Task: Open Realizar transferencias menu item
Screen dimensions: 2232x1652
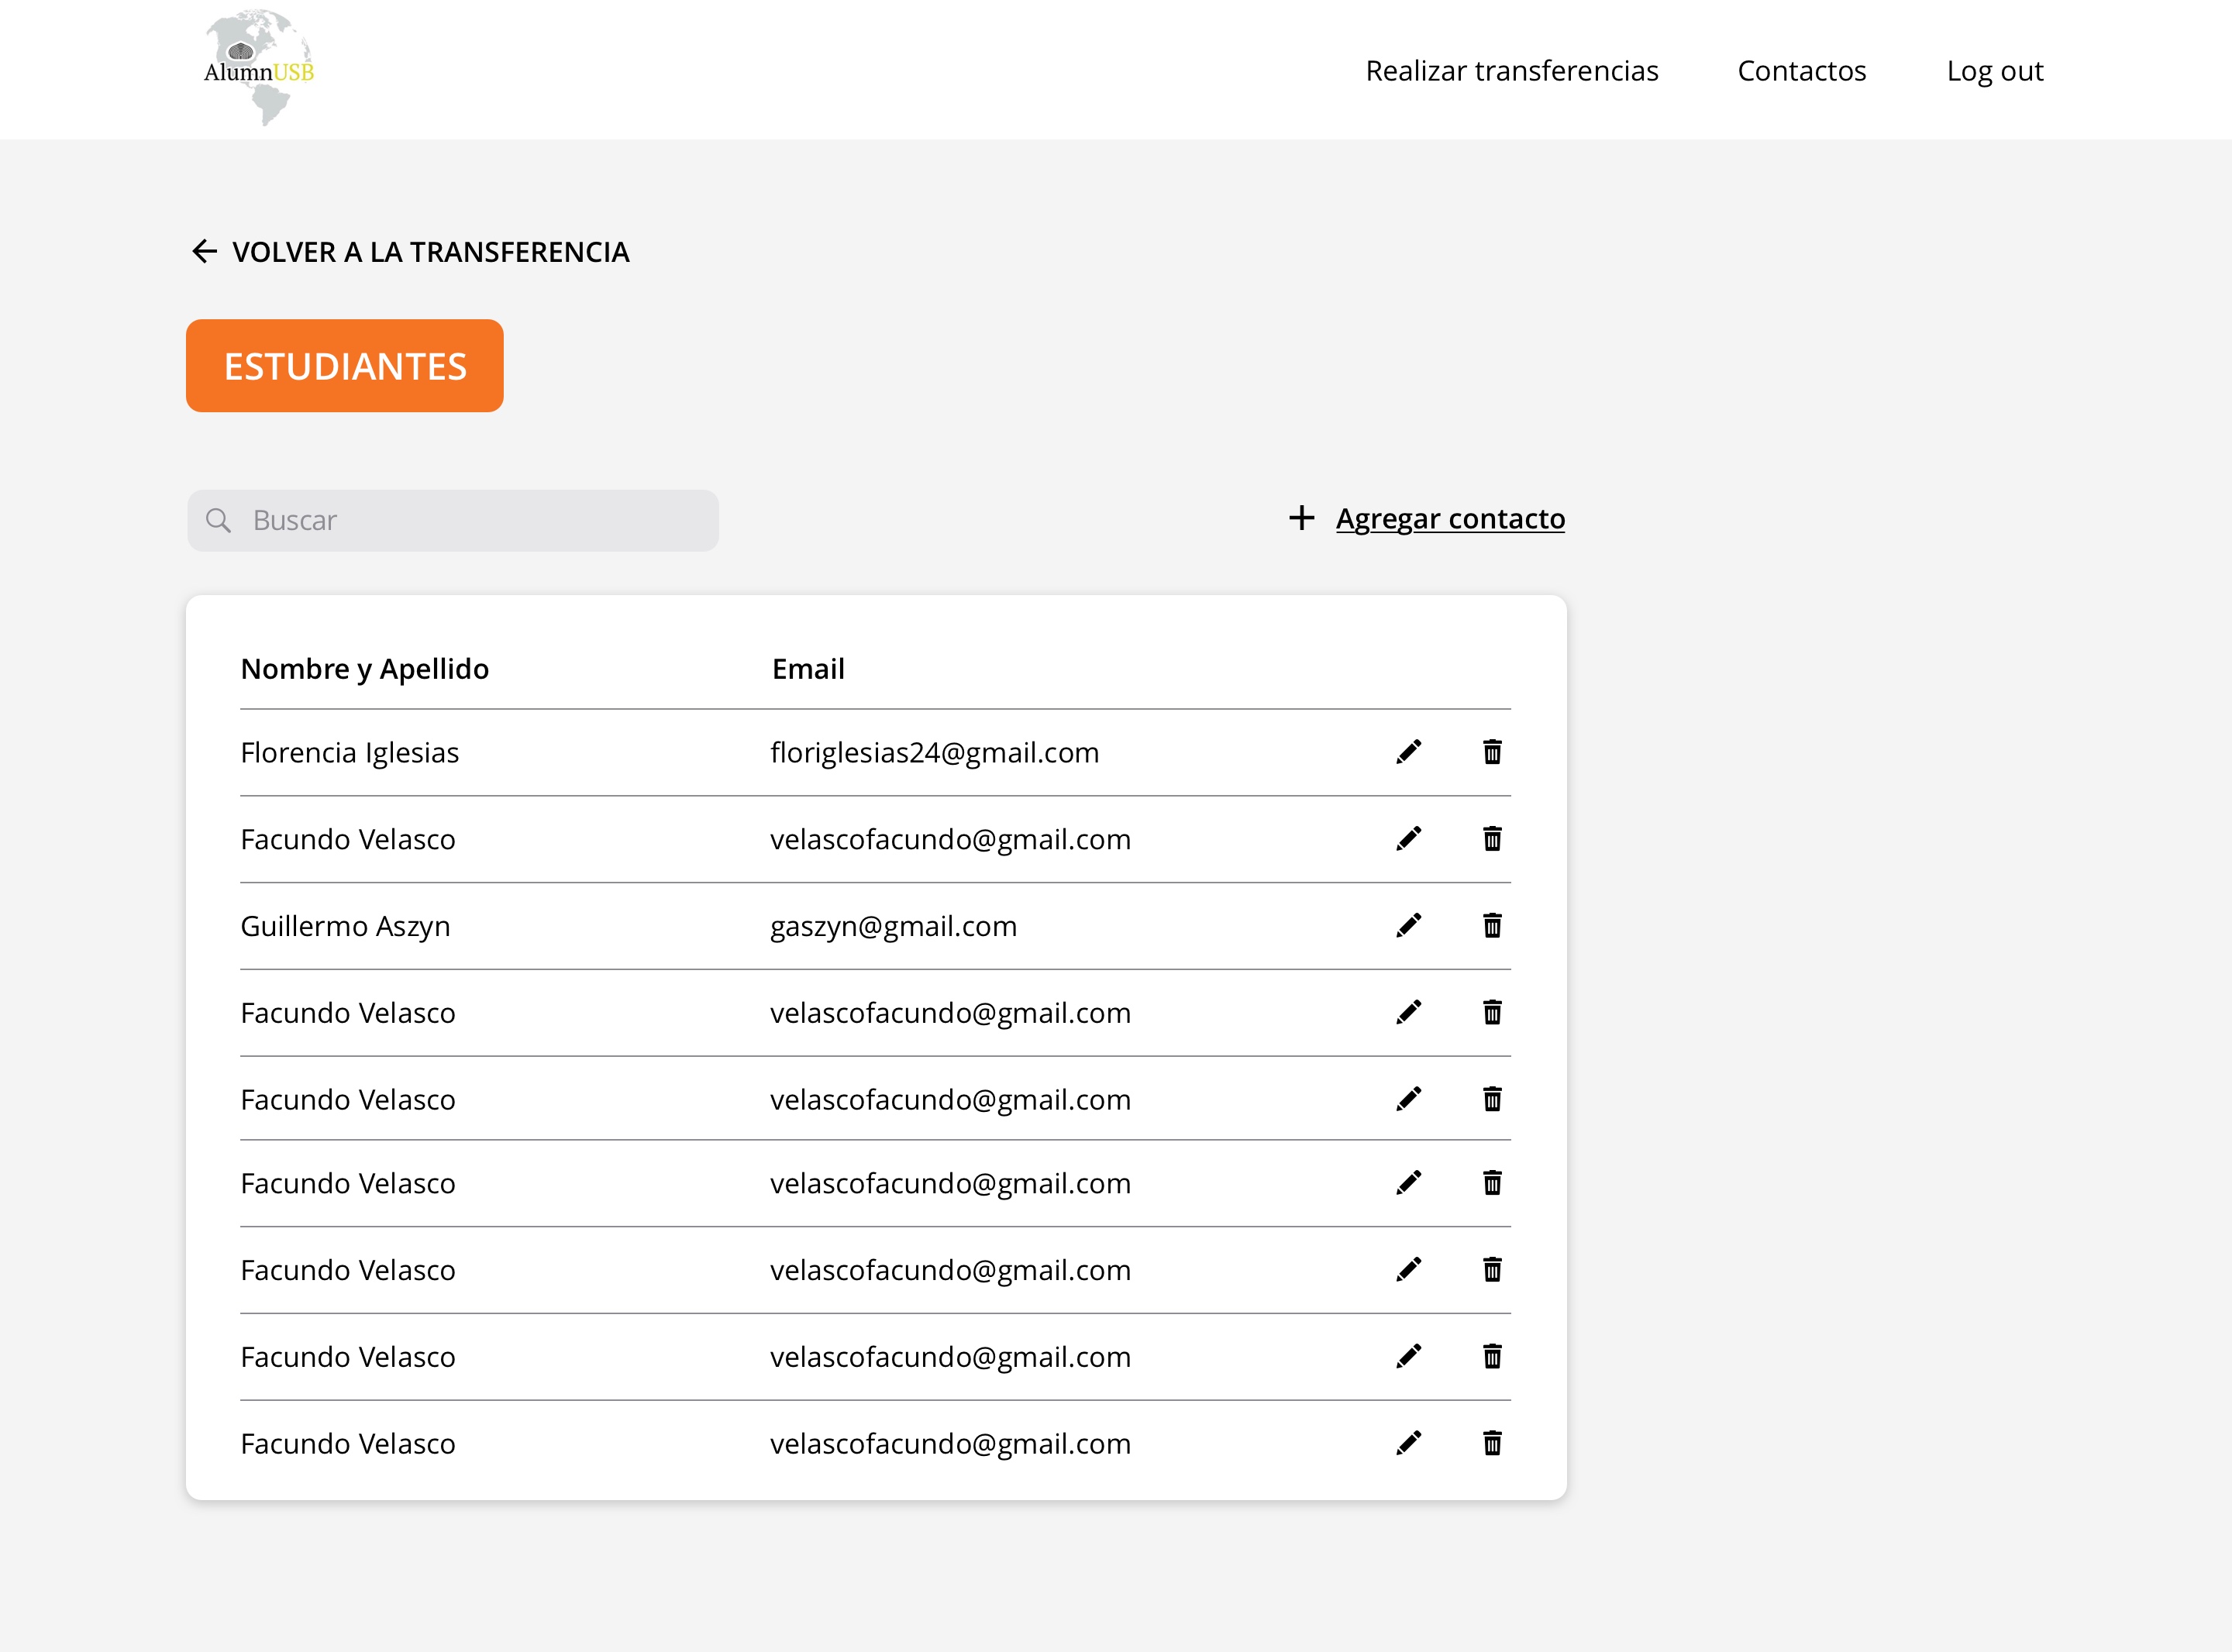Action: [1511, 71]
